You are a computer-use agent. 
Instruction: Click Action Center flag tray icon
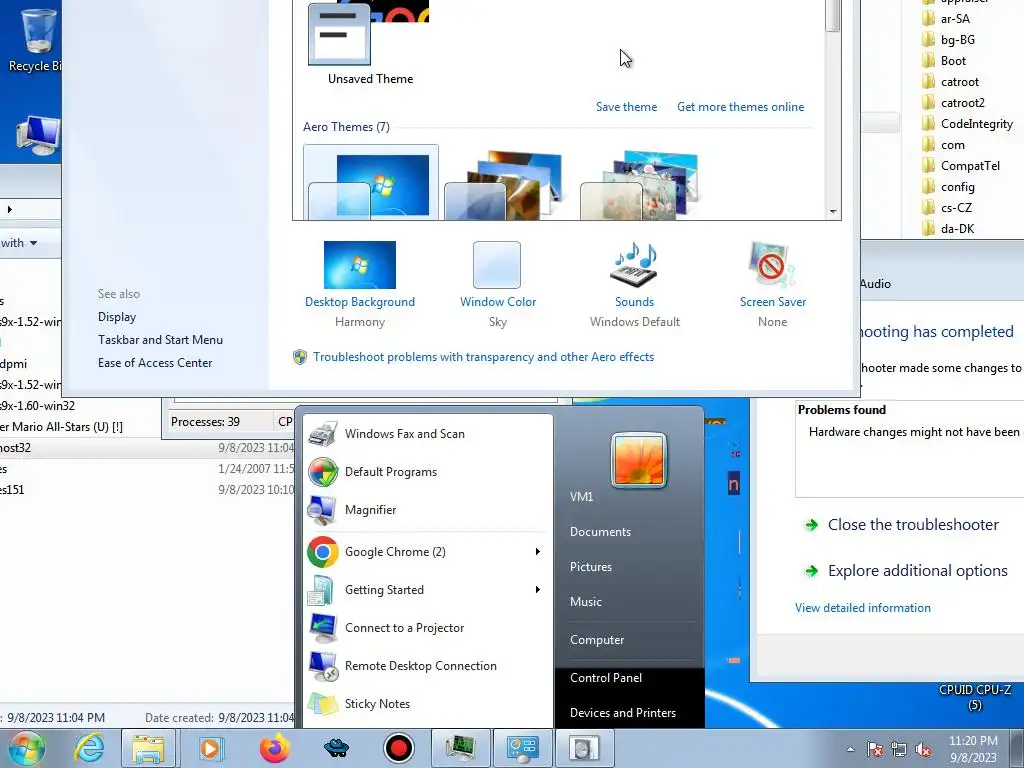coord(875,749)
